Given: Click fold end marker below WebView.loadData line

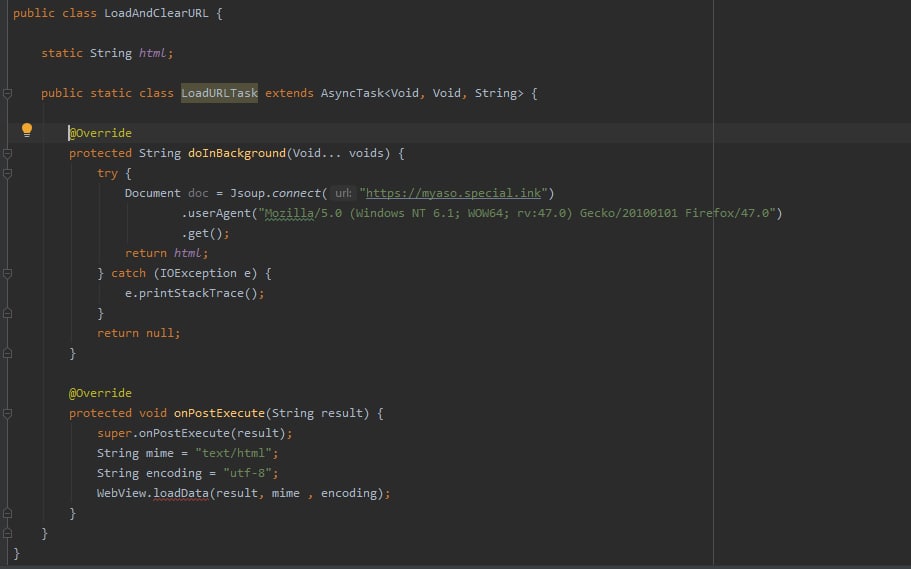Looking at the screenshot, I should tap(8, 513).
